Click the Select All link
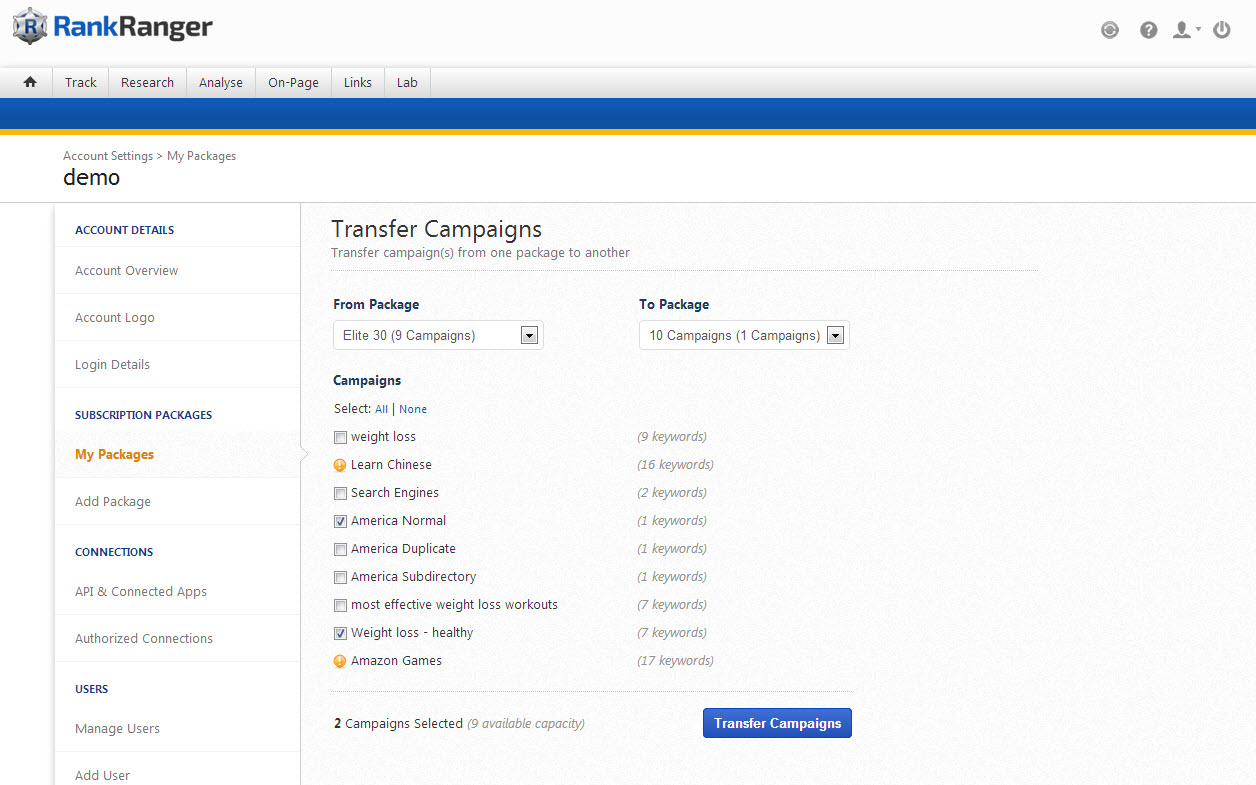Image resolution: width=1256 pixels, height=785 pixels. 381,409
